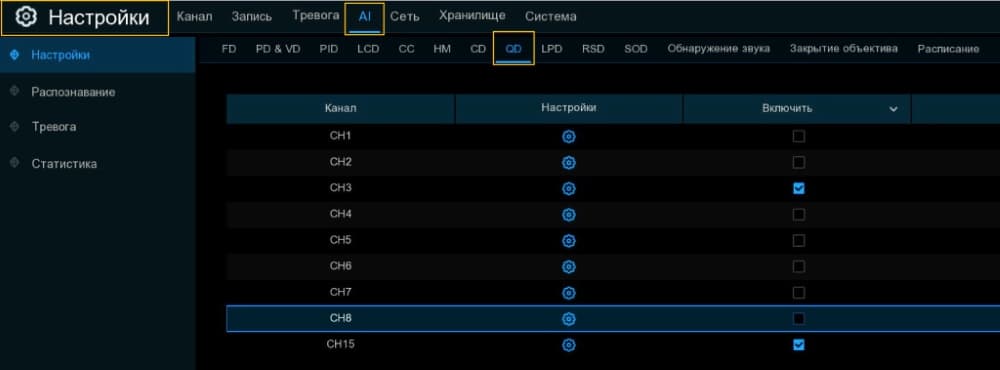This screenshot has height=370, width=1000.
Task: Open settings gear for channel CH1
Action: click(x=569, y=137)
